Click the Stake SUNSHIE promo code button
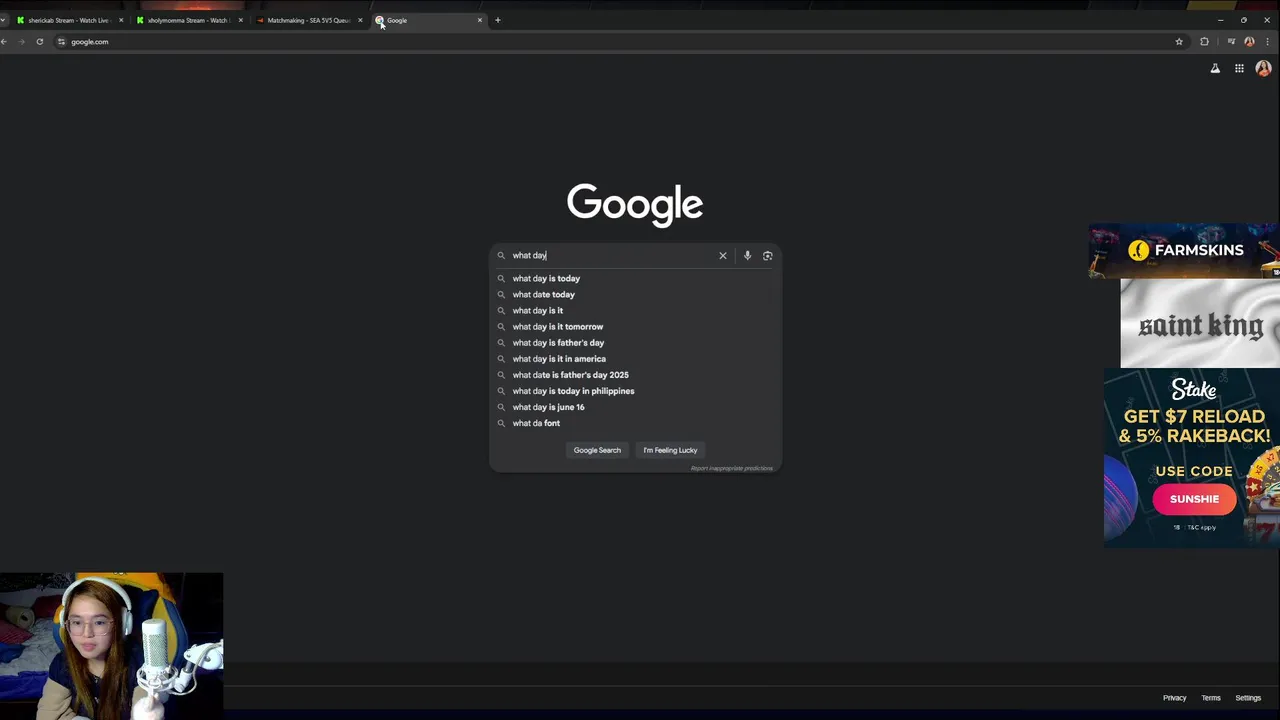The height and width of the screenshot is (720, 1280). click(1194, 499)
